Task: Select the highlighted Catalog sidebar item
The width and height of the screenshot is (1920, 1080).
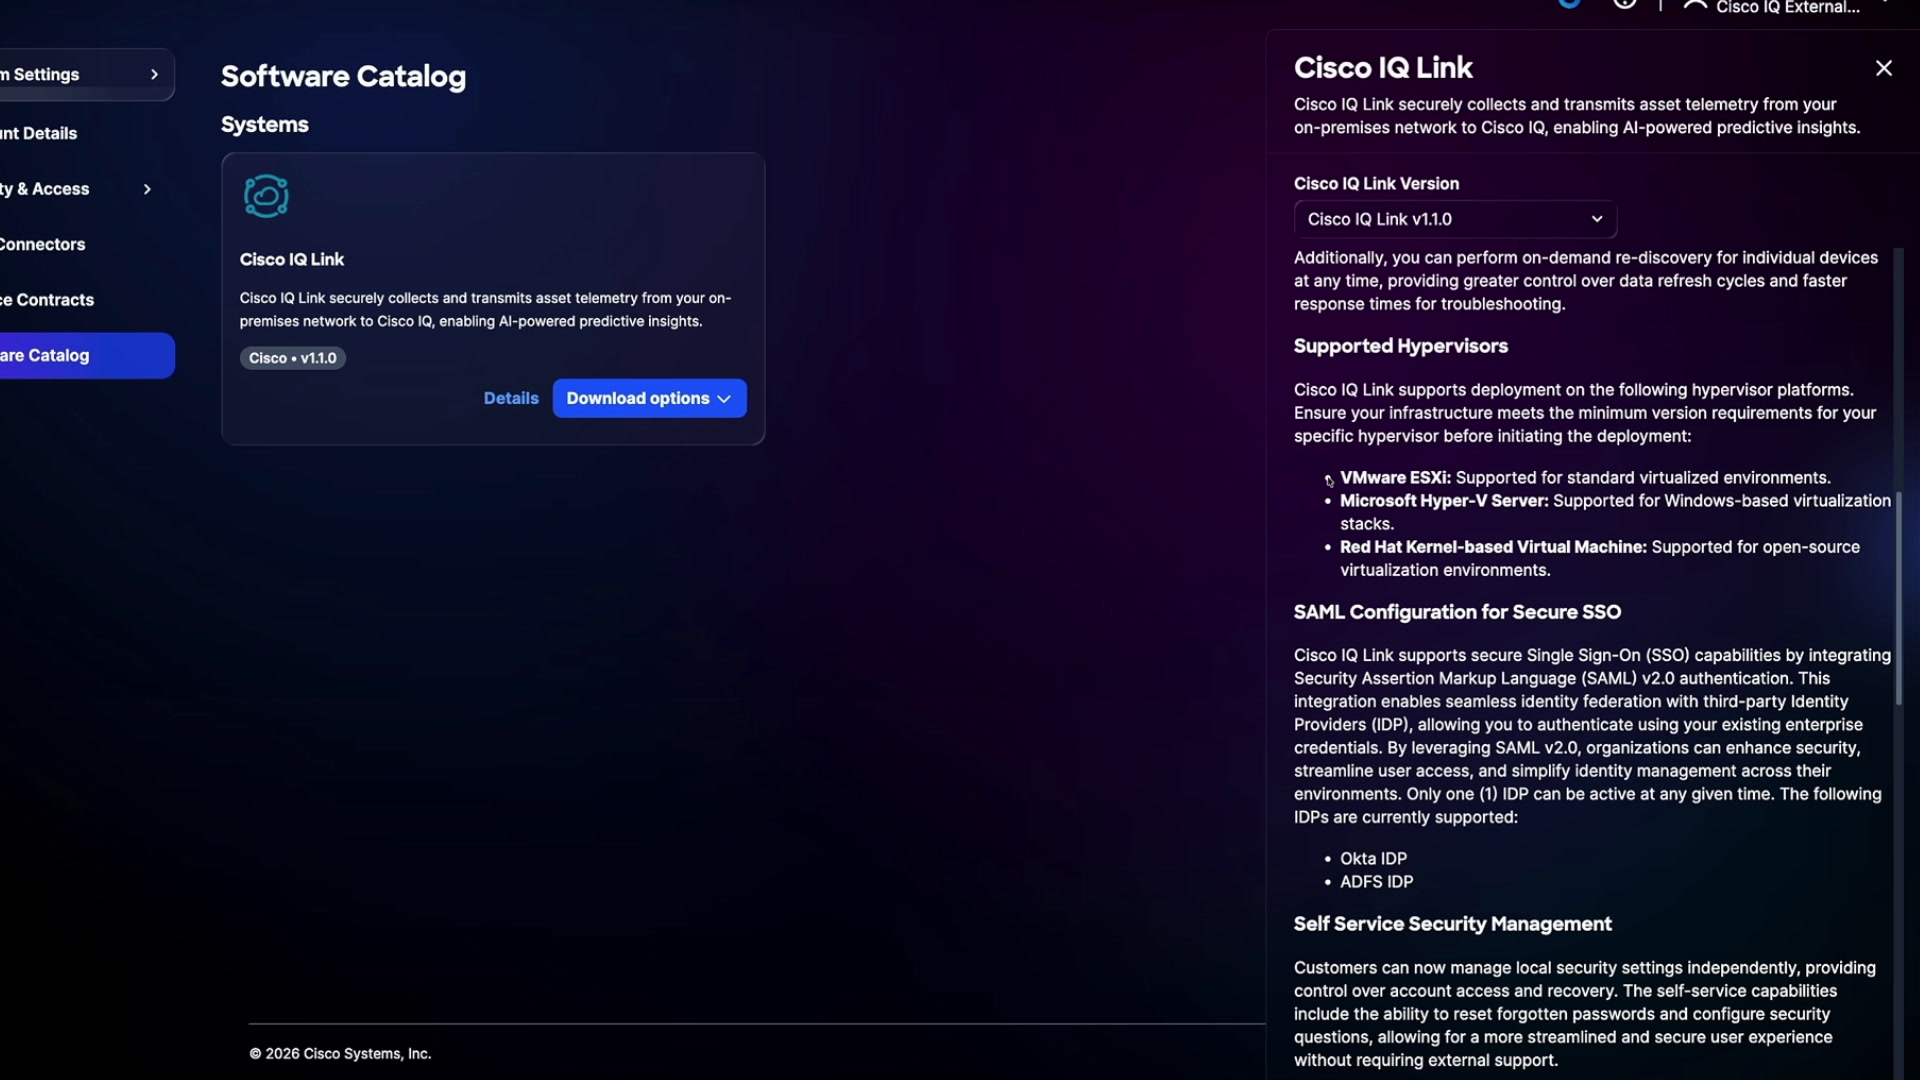Action: click(x=85, y=355)
